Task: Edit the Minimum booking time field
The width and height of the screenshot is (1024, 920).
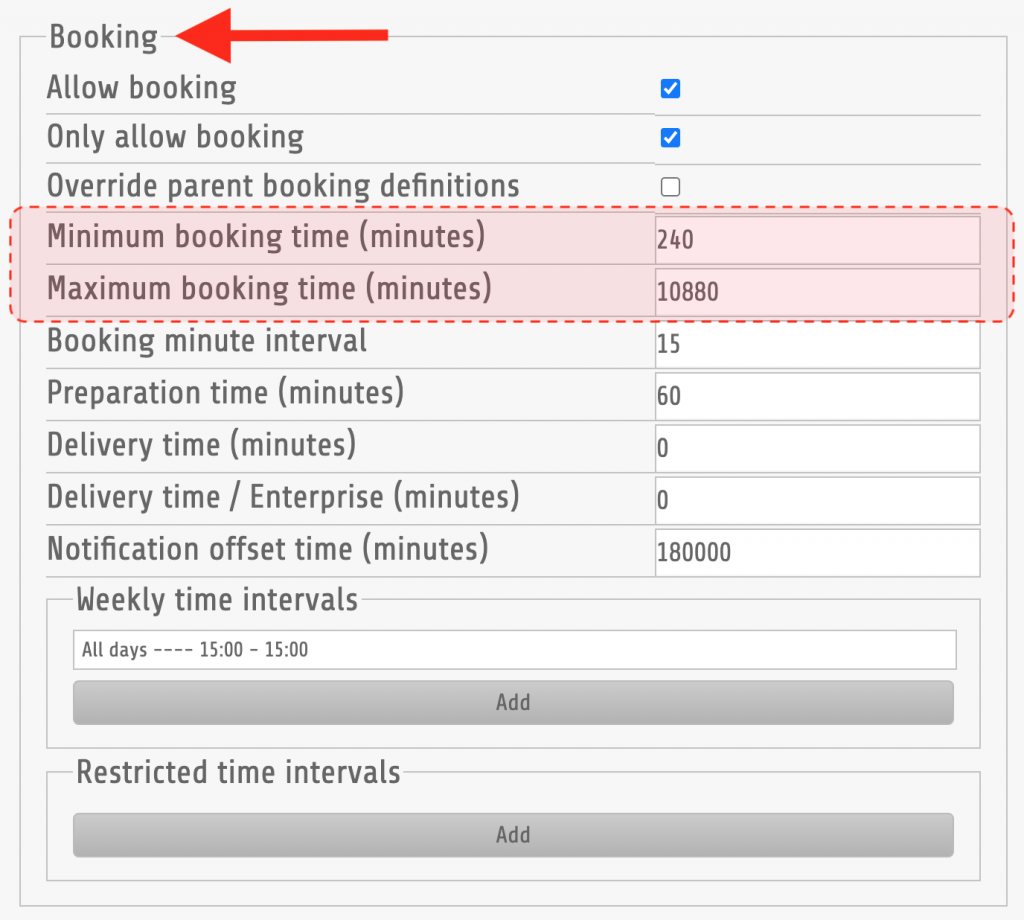Action: pyautogui.click(x=818, y=240)
